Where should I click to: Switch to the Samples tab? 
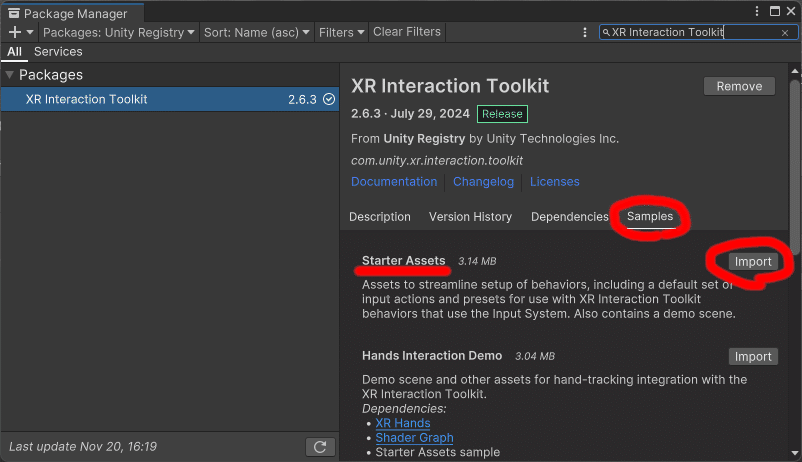point(650,216)
